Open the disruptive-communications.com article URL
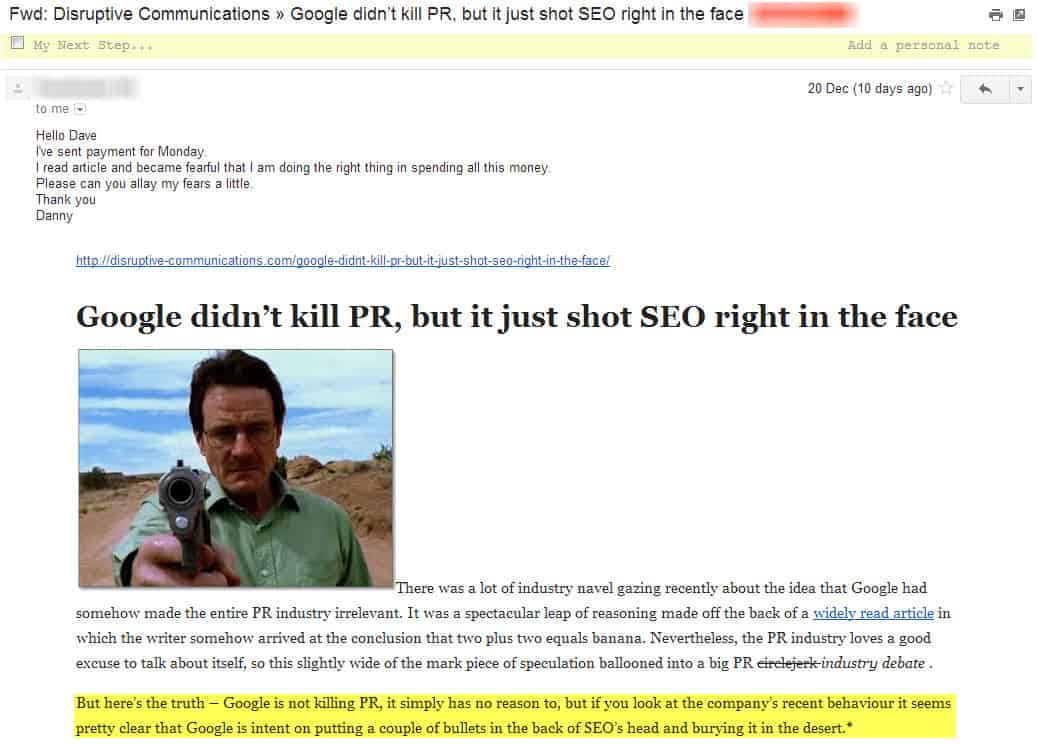1037x744 pixels. [343, 261]
